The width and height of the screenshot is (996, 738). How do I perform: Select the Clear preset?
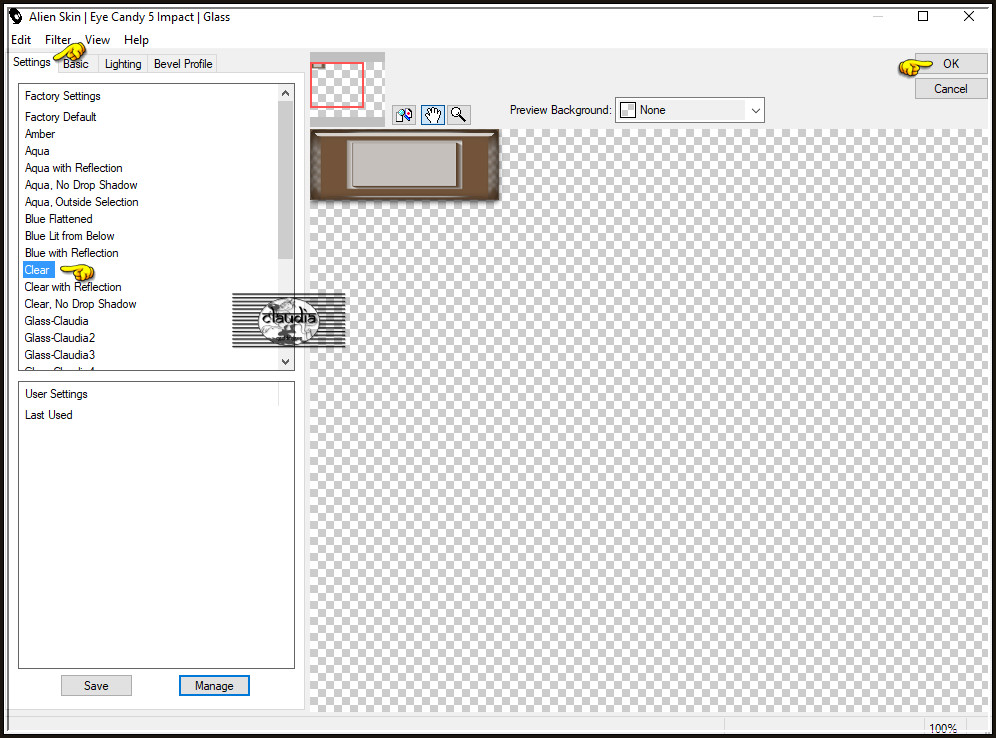tap(37, 270)
